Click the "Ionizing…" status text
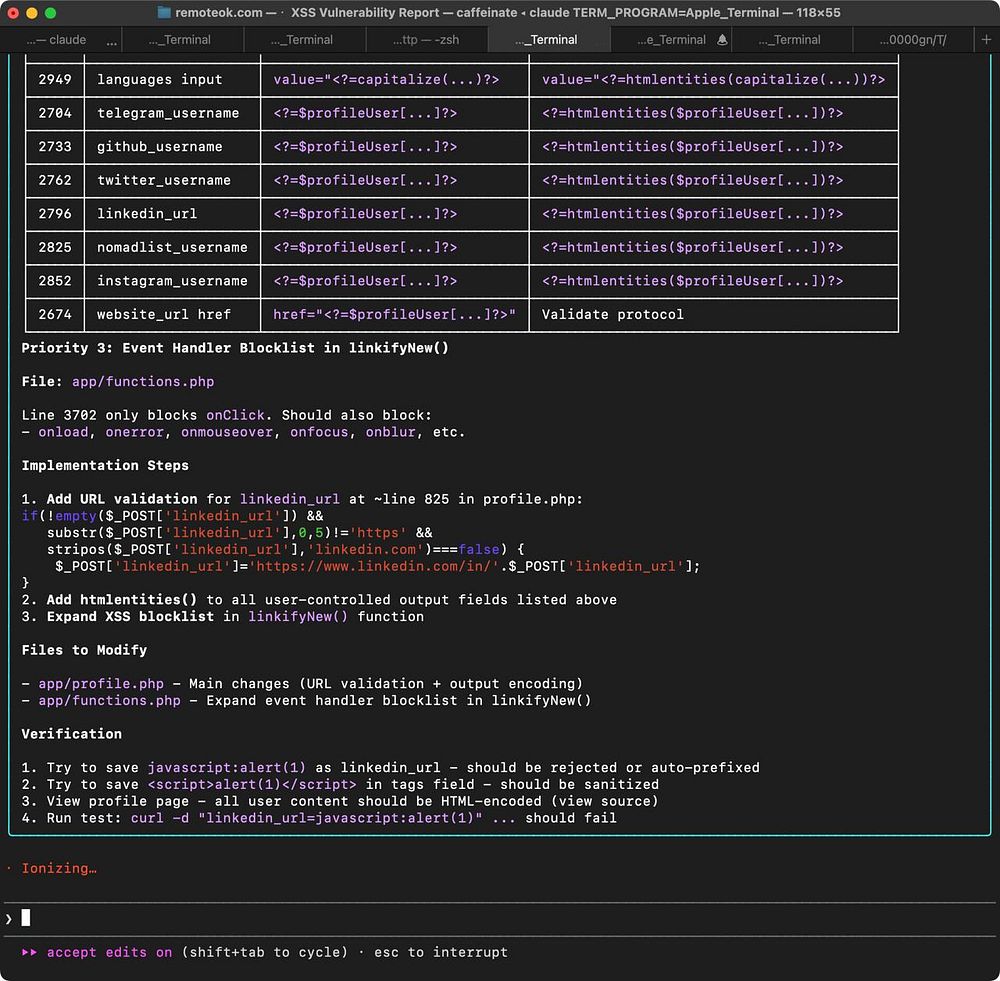Viewport: 1000px width, 981px height. pyautogui.click(x=59, y=868)
